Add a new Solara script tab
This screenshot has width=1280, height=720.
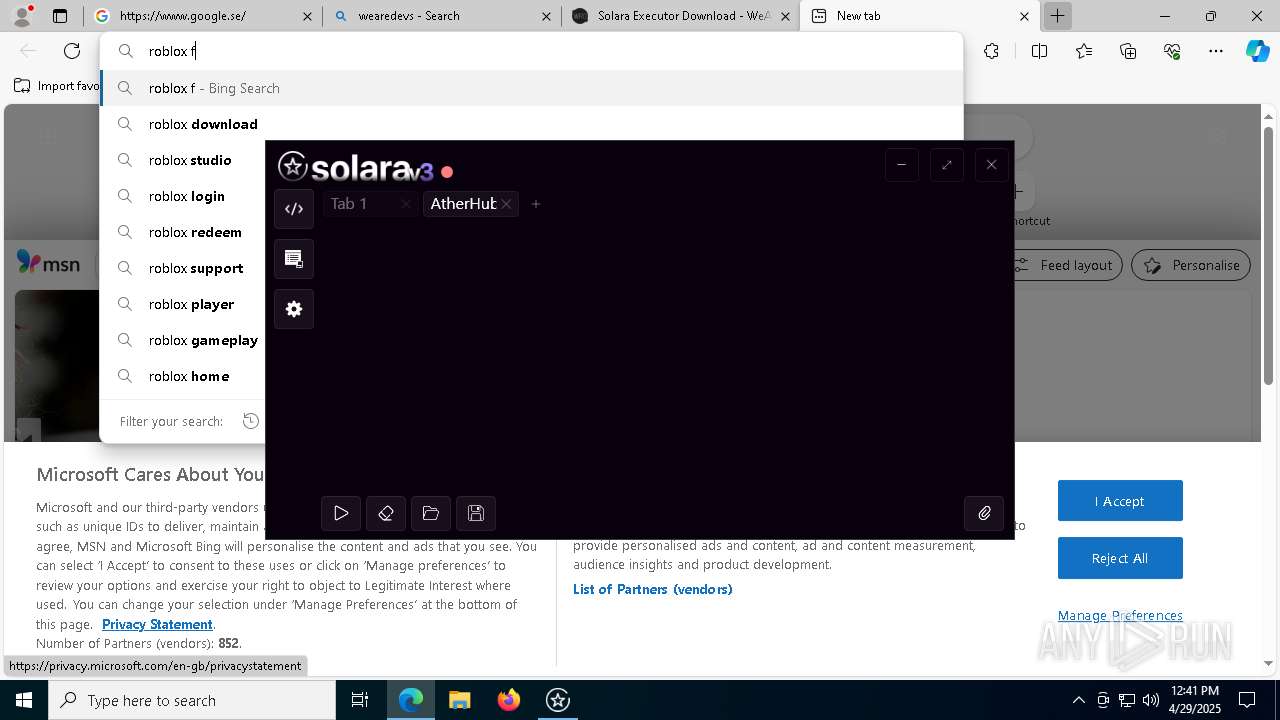pyautogui.click(x=536, y=204)
